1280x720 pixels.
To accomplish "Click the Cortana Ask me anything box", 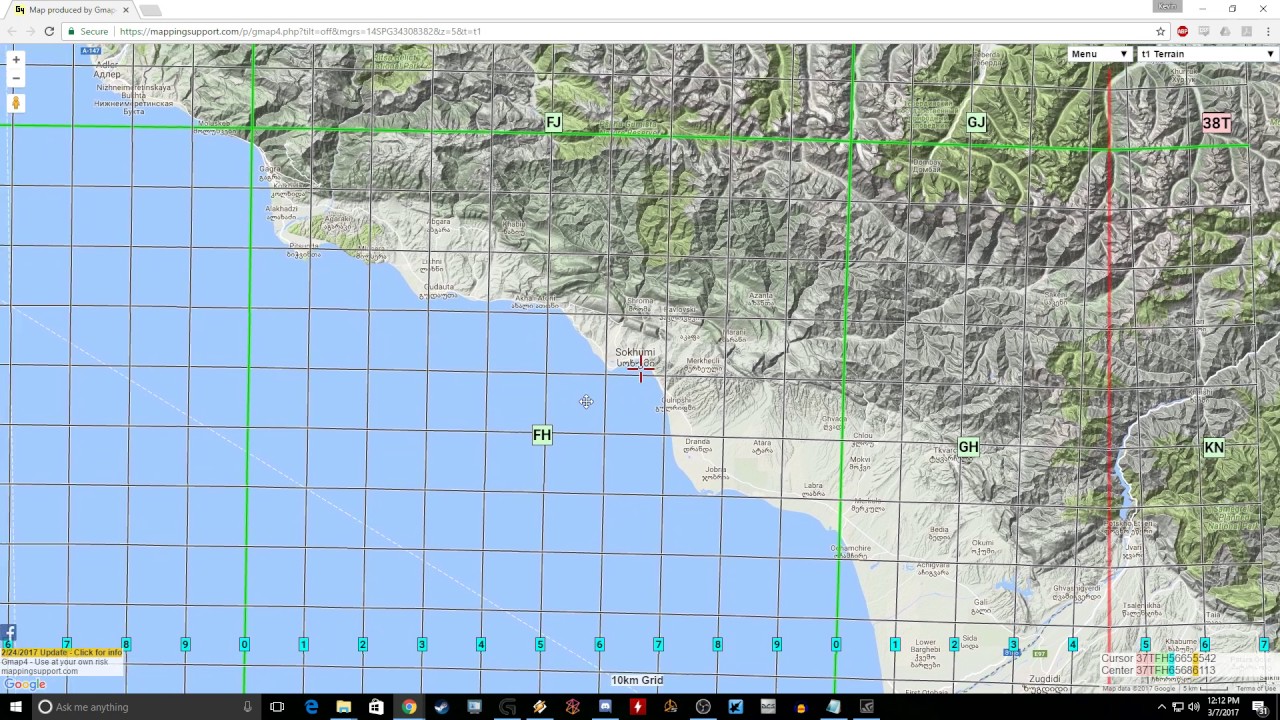I will click(x=145, y=707).
